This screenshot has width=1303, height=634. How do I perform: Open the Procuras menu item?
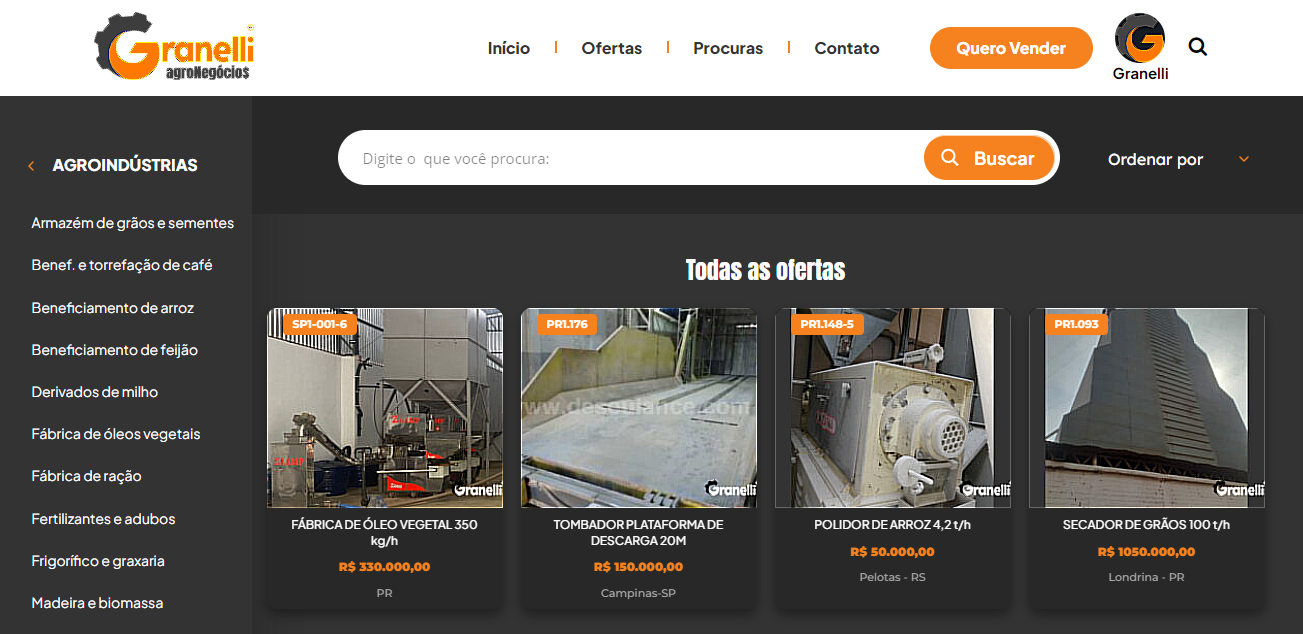(728, 48)
